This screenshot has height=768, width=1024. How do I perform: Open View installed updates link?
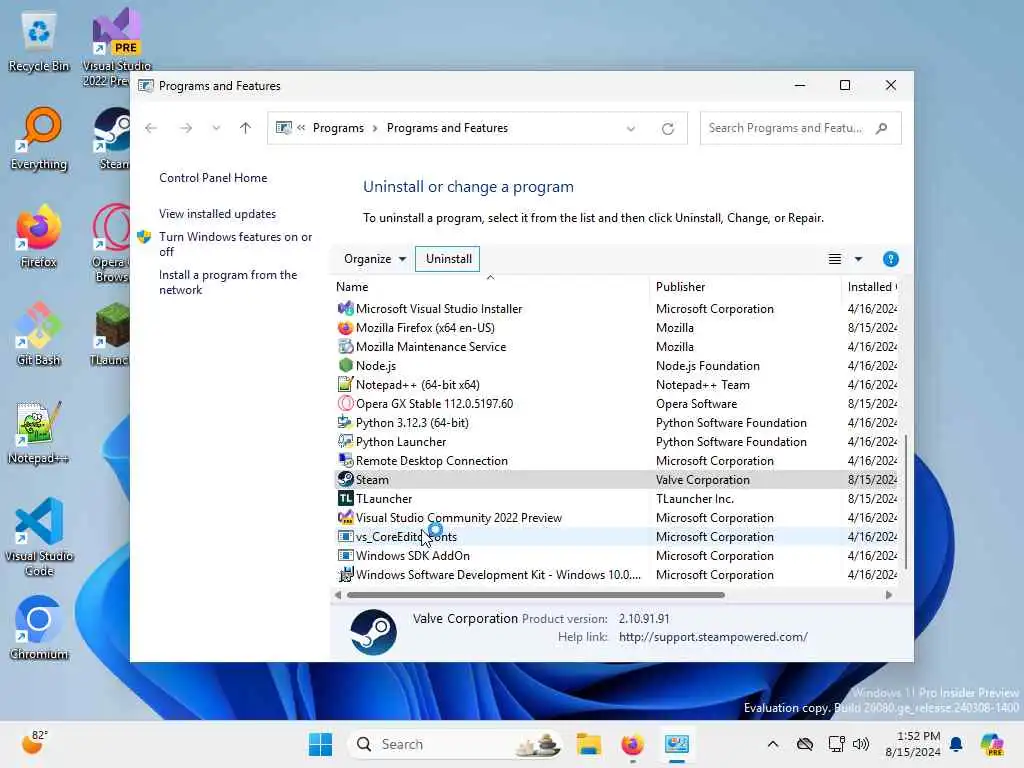point(217,214)
